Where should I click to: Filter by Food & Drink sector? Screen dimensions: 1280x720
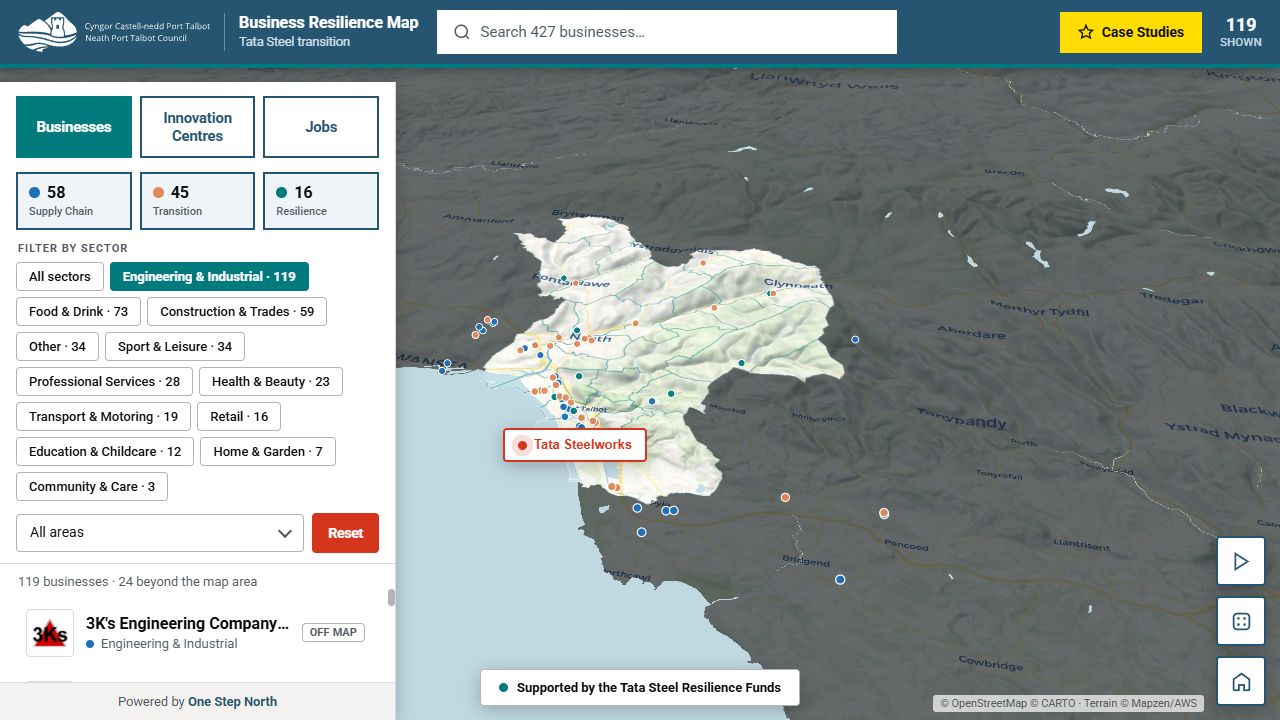click(x=79, y=312)
